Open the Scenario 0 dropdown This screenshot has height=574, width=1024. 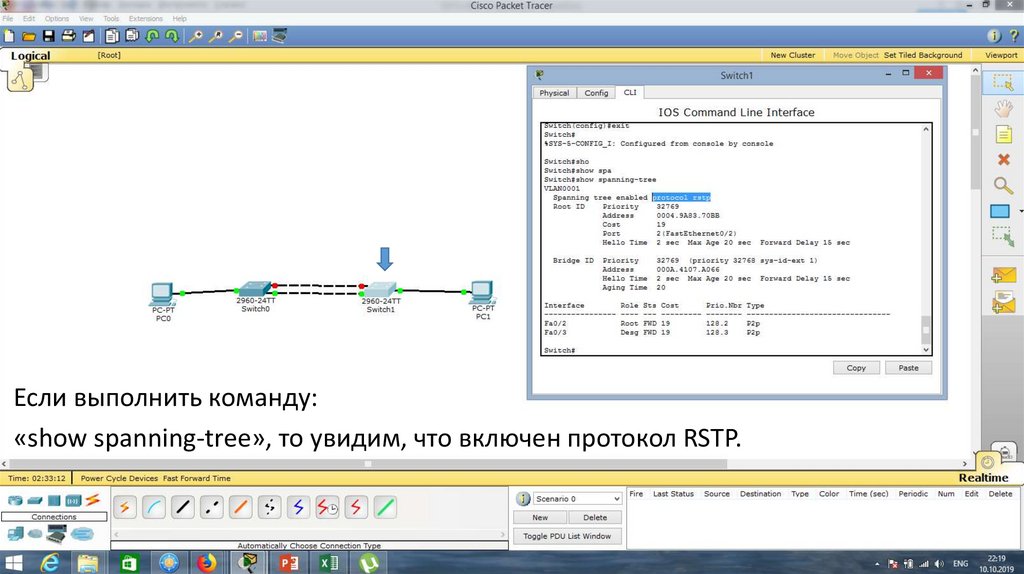(577, 498)
